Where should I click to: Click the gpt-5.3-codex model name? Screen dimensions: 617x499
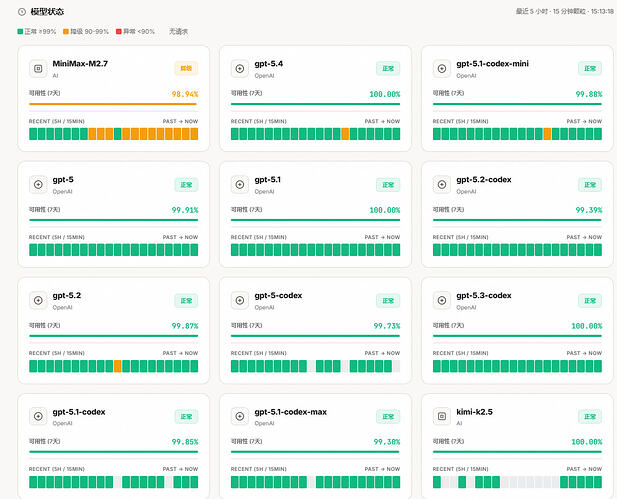pos(484,296)
